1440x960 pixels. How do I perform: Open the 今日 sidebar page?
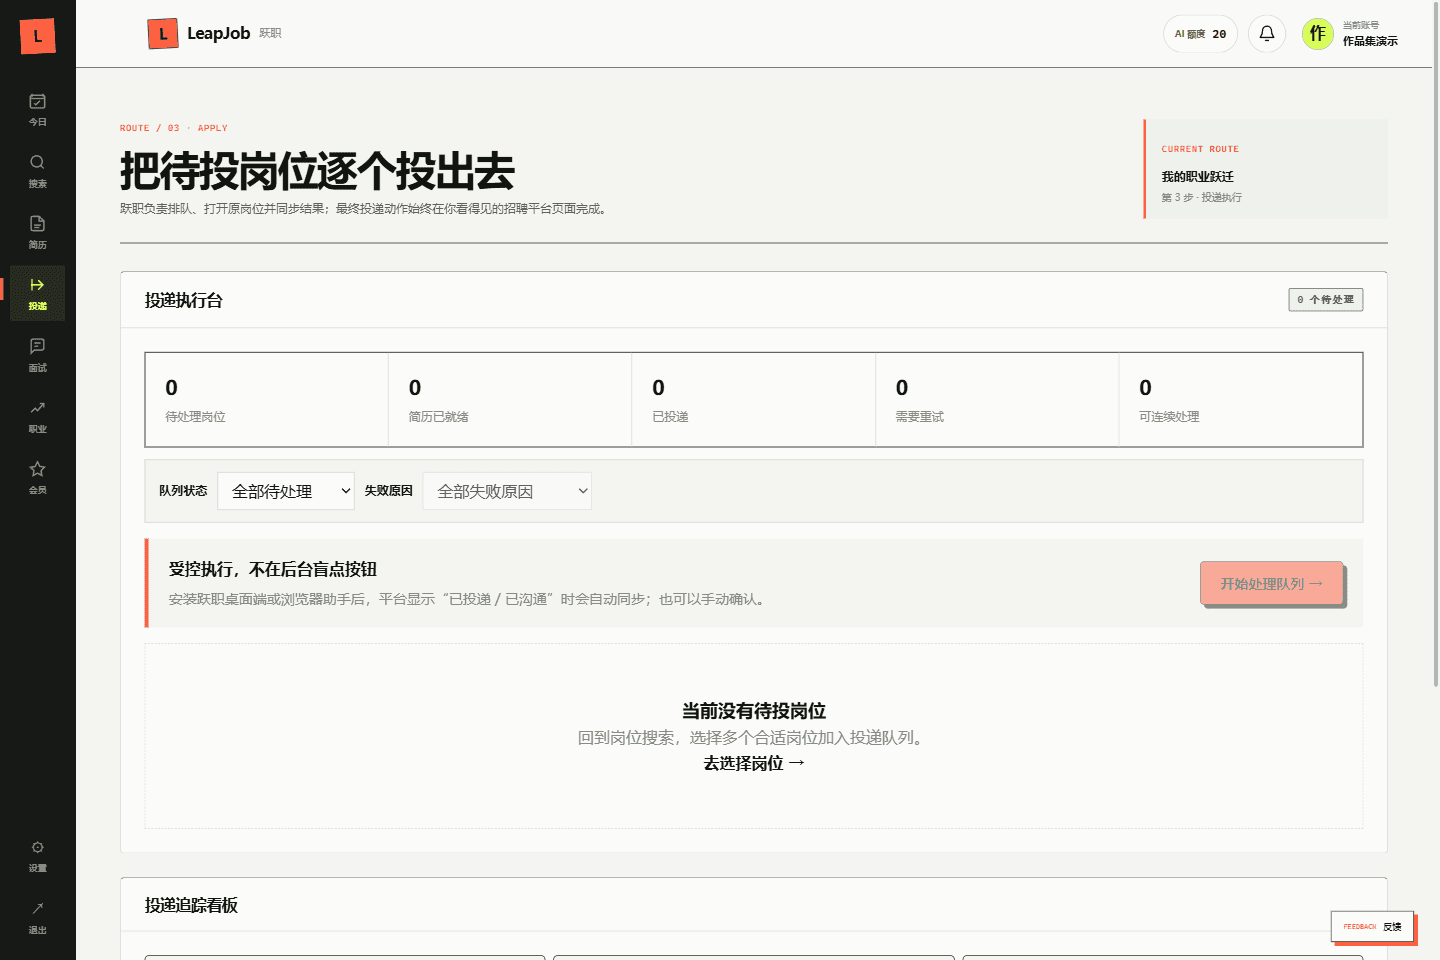coord(37,110)
